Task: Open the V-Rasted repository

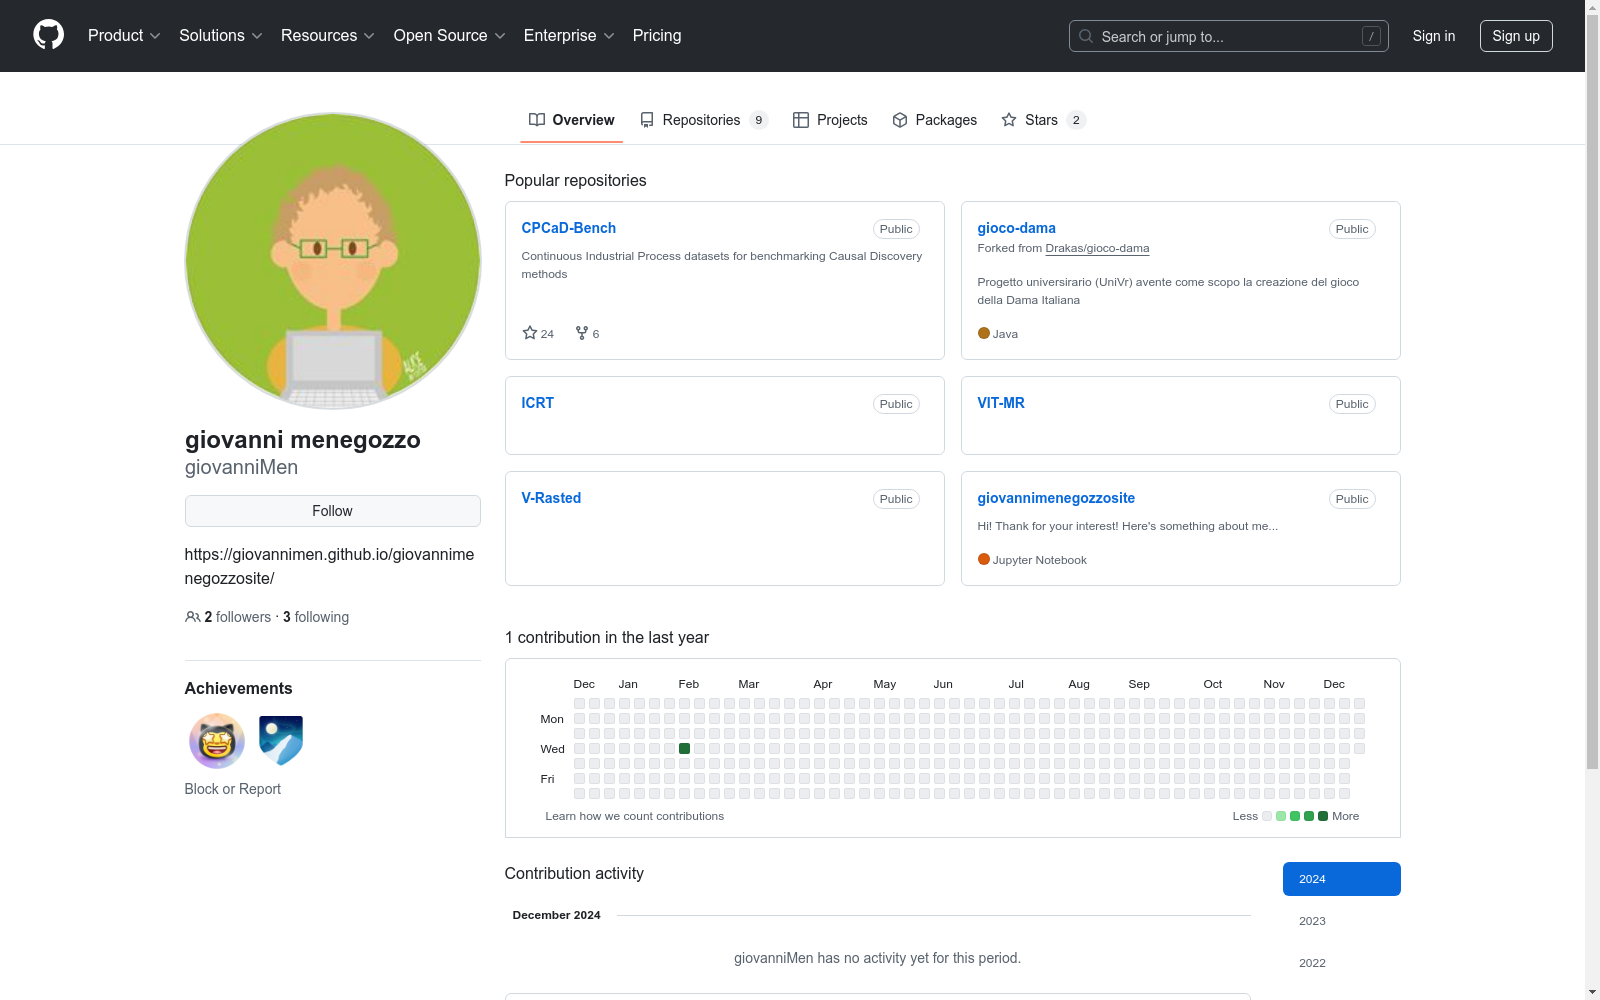Action: (551, 498)
